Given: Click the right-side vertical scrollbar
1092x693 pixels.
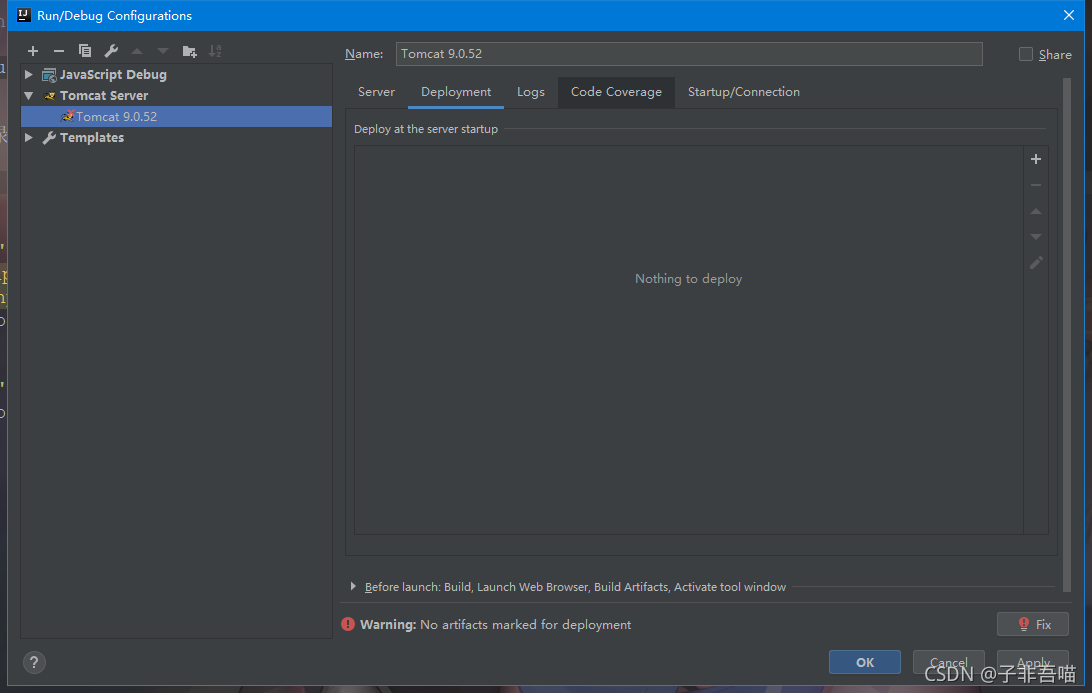Looking at the screenshot, I should coord(1067,334).
